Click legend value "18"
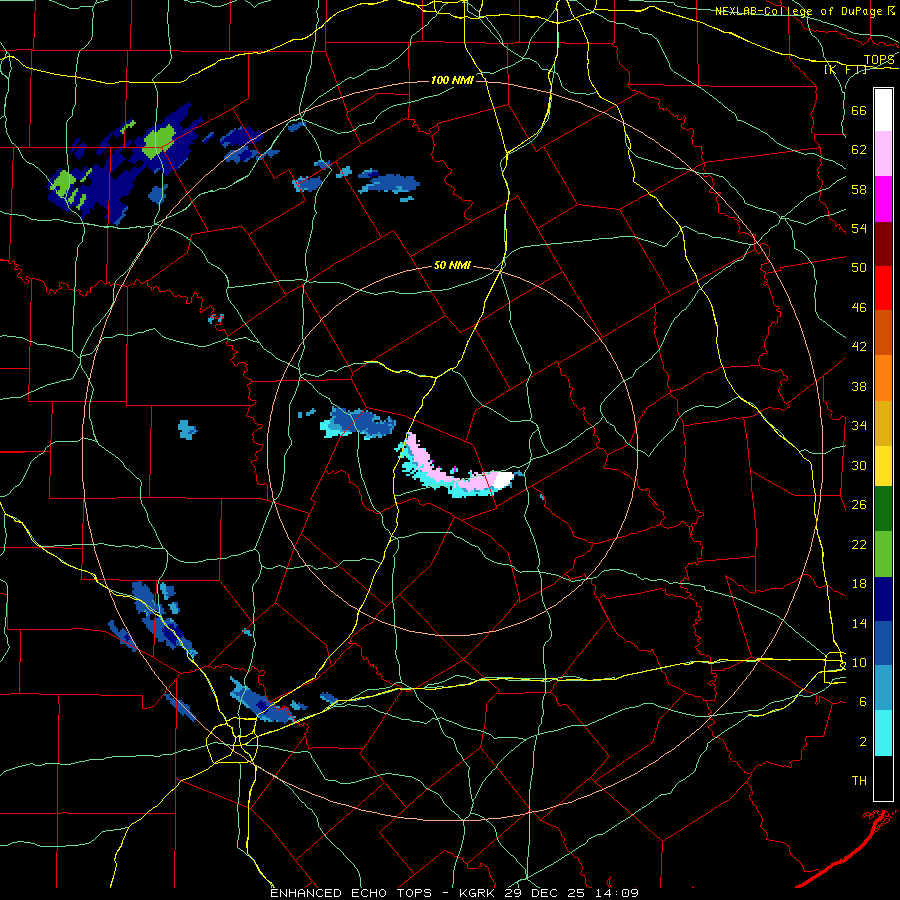 click(x=859, y=584)
